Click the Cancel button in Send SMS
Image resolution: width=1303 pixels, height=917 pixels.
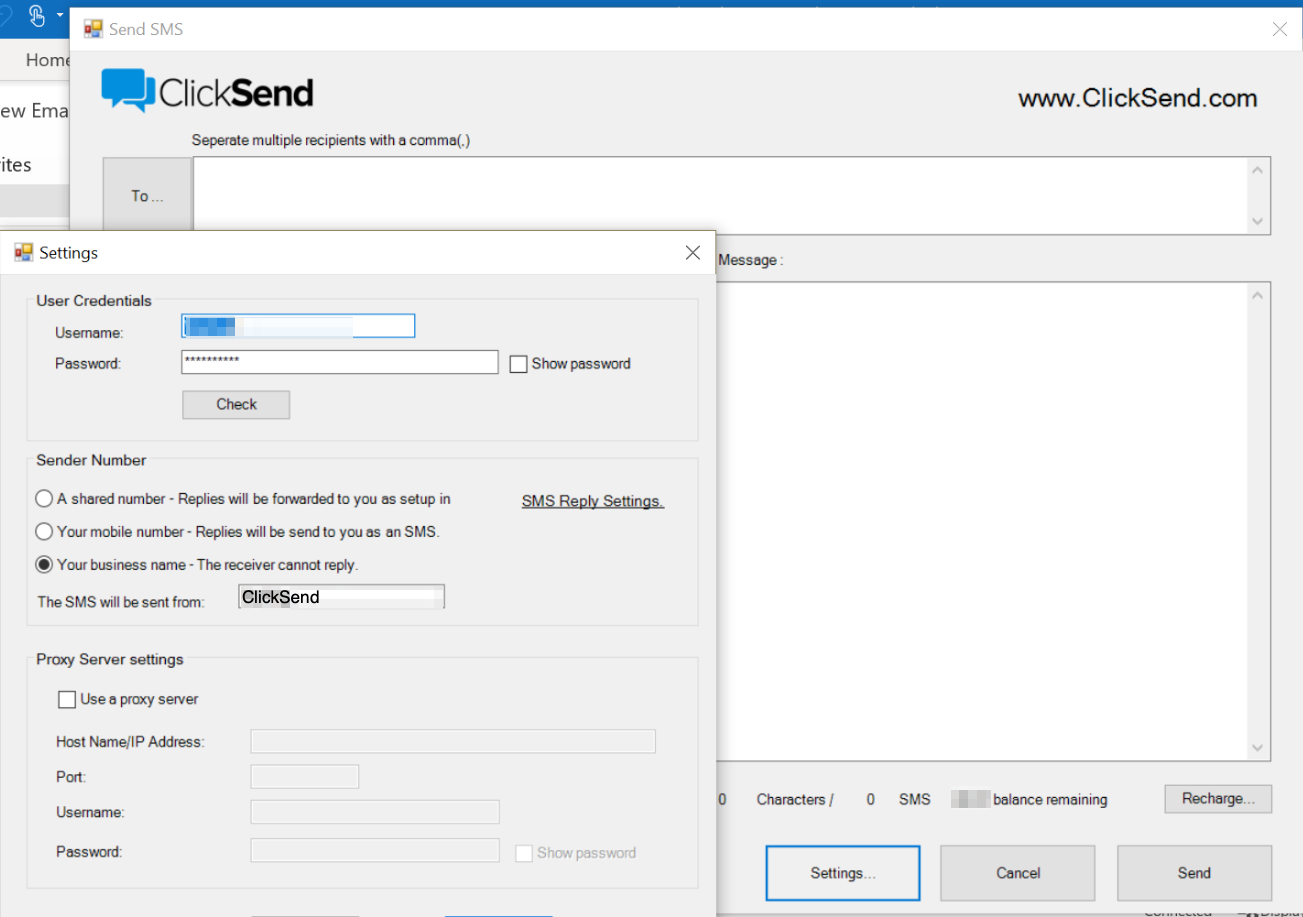click(x=1018, y=873)
